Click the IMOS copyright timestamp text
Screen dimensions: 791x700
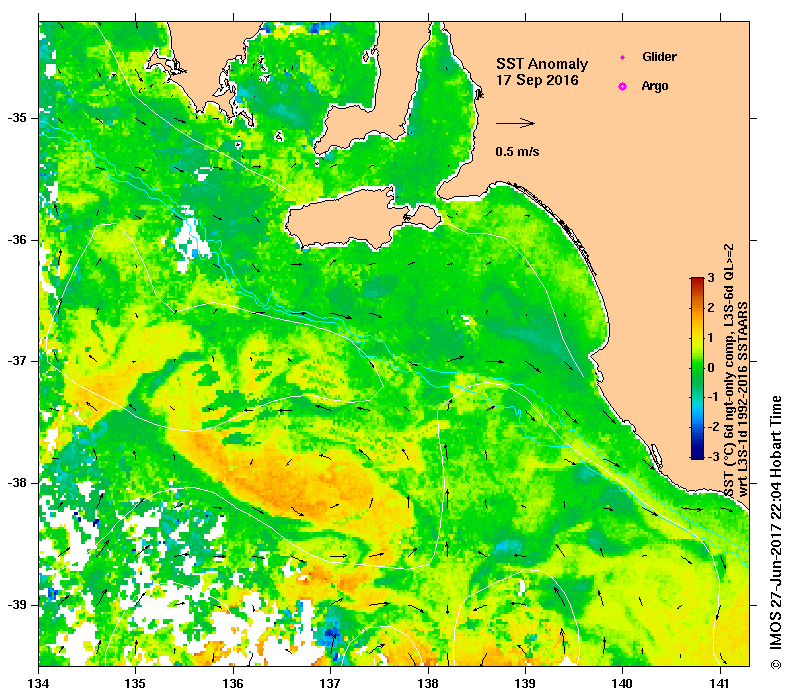(x=775, y=532)
